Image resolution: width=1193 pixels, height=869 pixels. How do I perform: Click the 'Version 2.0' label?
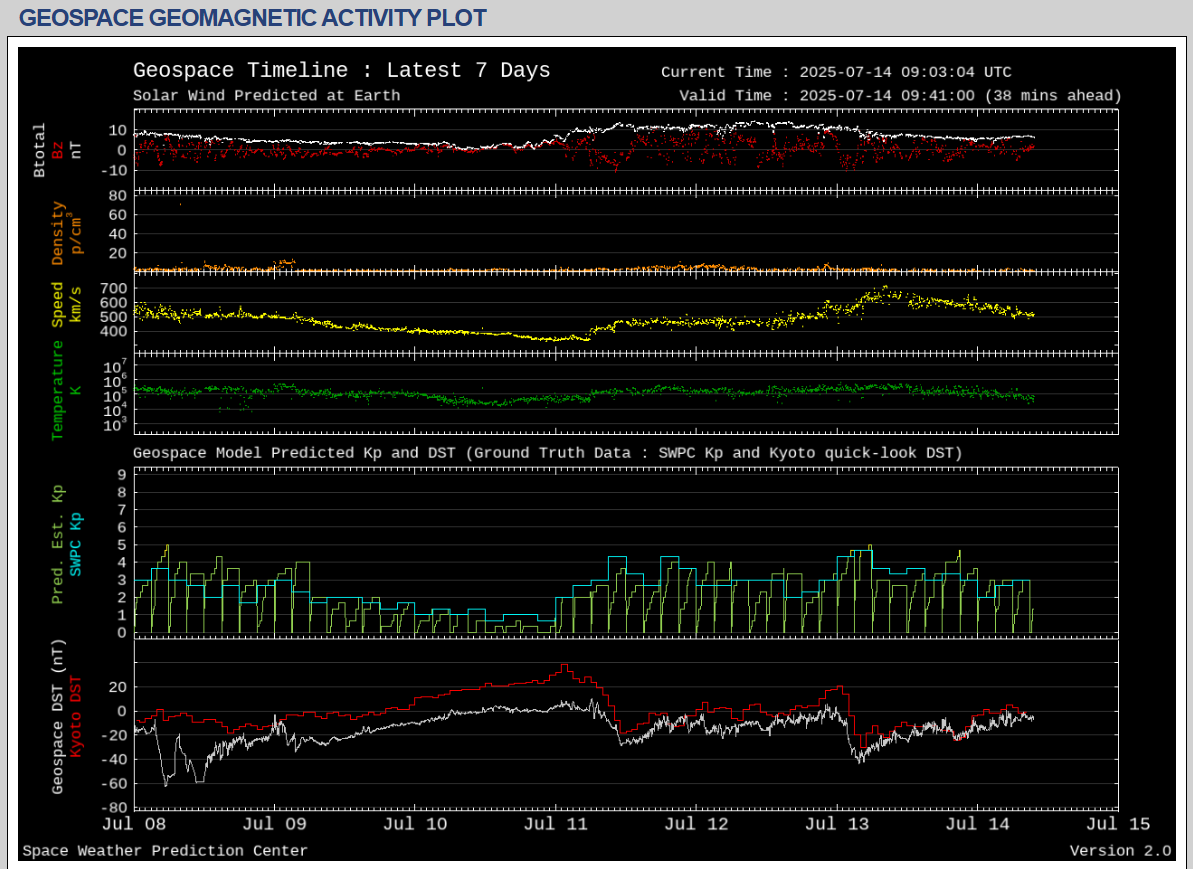pyautogui.click(x=1120, y=851)
